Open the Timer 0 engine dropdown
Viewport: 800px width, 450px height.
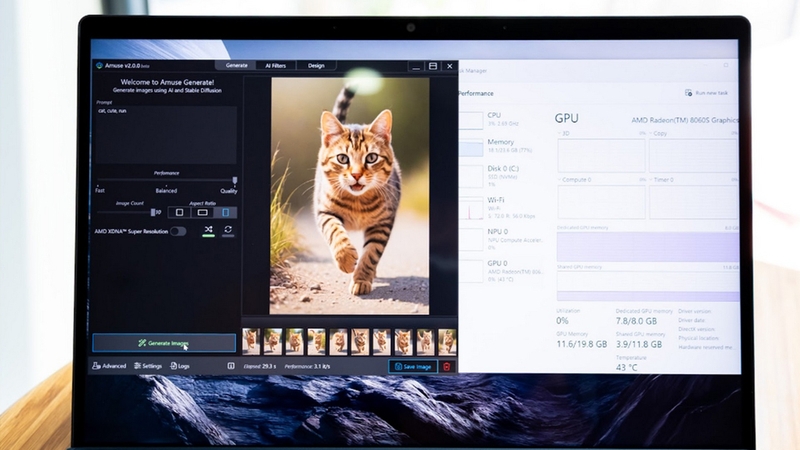point(662,180)
